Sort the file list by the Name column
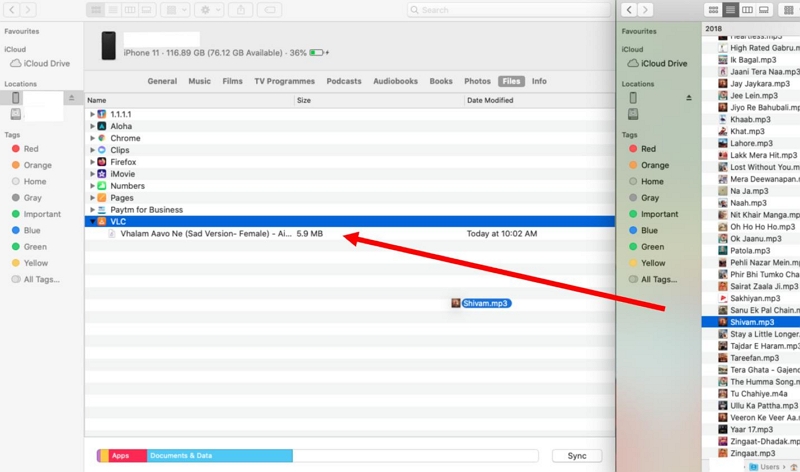Image resolution: width=800 pixels, height=472 pixels. coord(189,100)
